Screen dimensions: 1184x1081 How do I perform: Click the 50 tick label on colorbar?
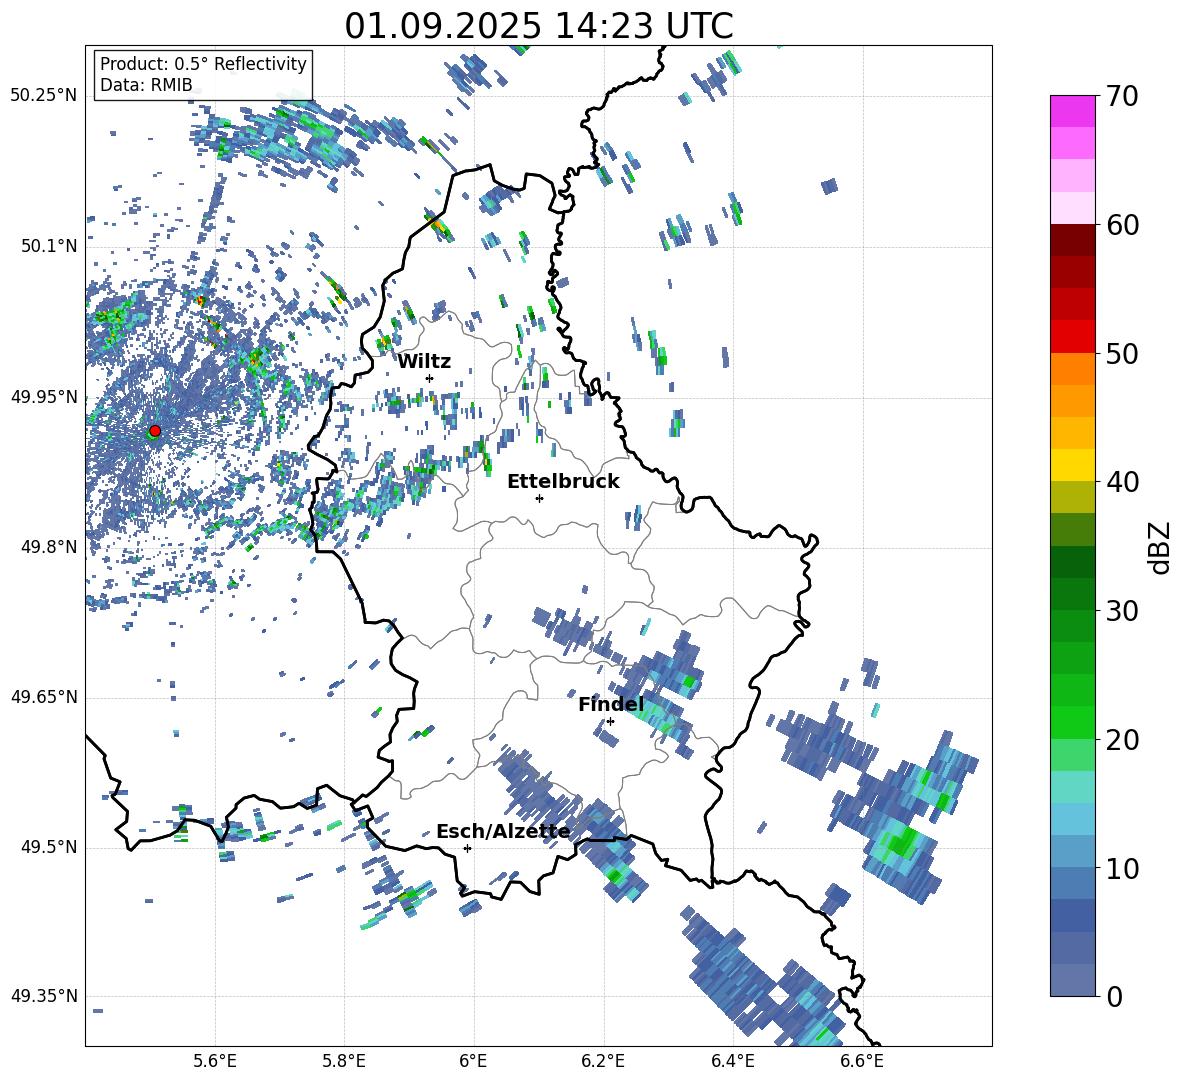(x=1122, y=354)
